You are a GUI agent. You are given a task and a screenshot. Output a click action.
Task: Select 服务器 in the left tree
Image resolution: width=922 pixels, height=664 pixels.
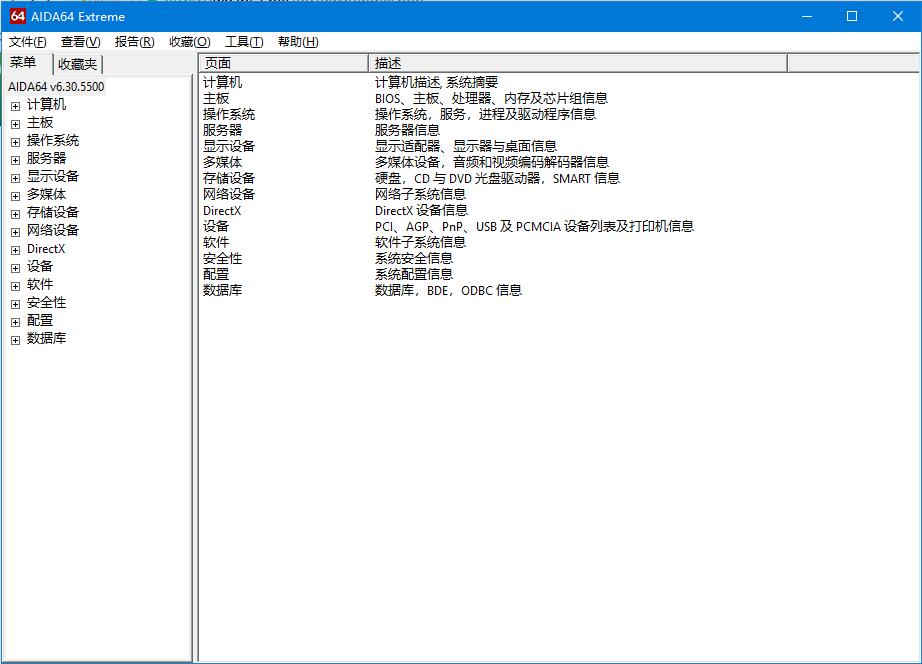pos(46,158)
